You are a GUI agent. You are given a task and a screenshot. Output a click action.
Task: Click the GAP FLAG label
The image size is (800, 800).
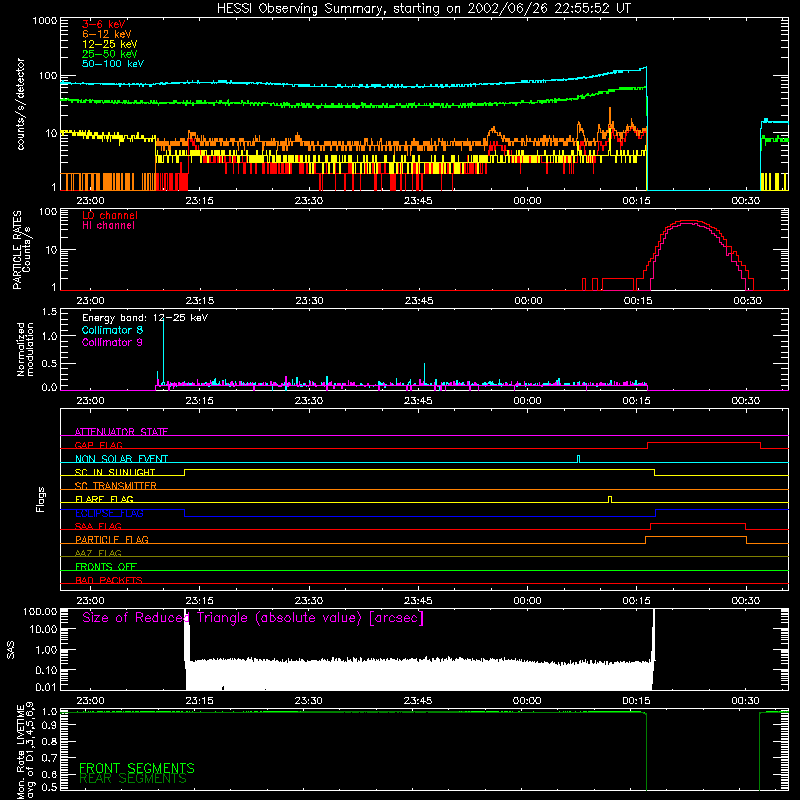tap(98, 445)
